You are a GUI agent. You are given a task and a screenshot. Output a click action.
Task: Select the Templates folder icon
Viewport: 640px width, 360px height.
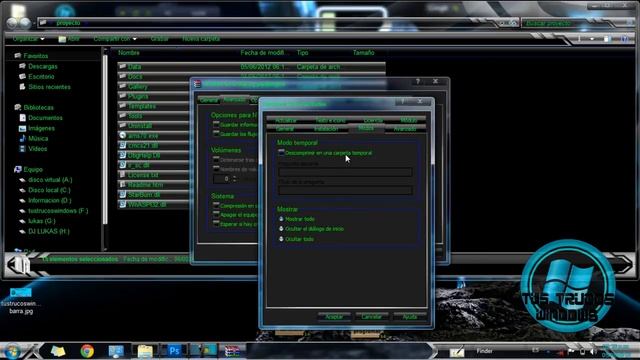click(122, 106)
